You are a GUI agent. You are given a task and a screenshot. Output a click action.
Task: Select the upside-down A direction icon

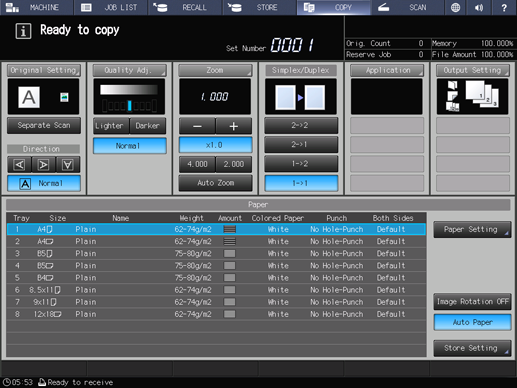coord(68,165)
